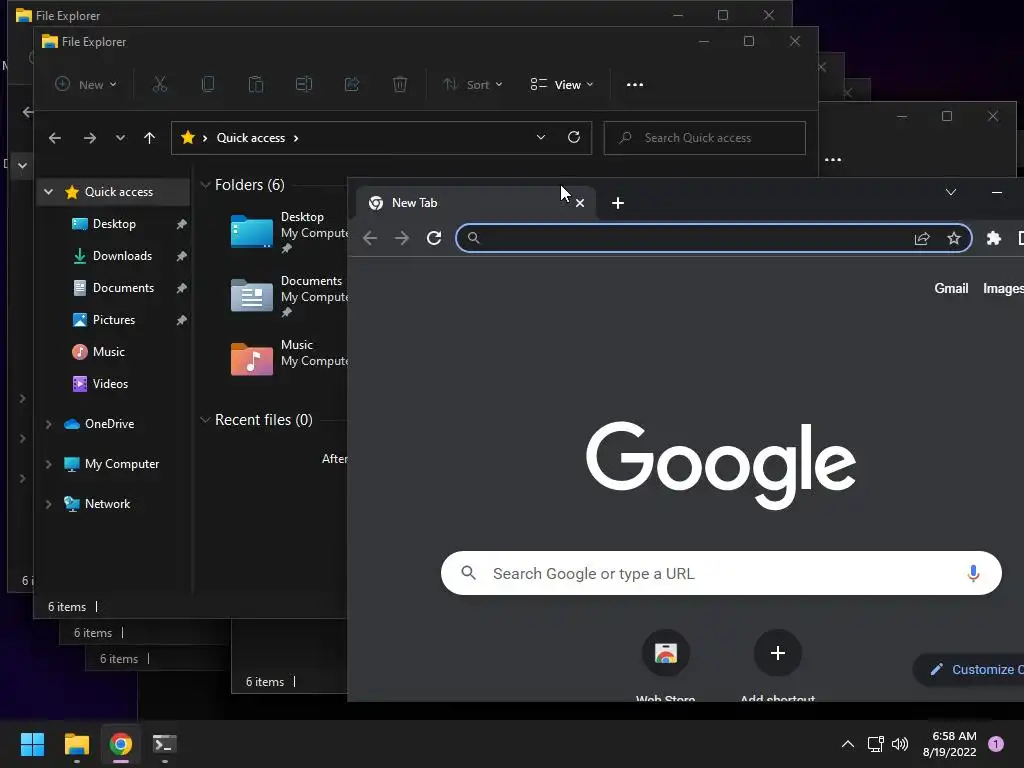This screenshot has height=768, width=1024.
Task: Unpin Desktop using its pin icon in sidebar
Action: coord(182,224)
